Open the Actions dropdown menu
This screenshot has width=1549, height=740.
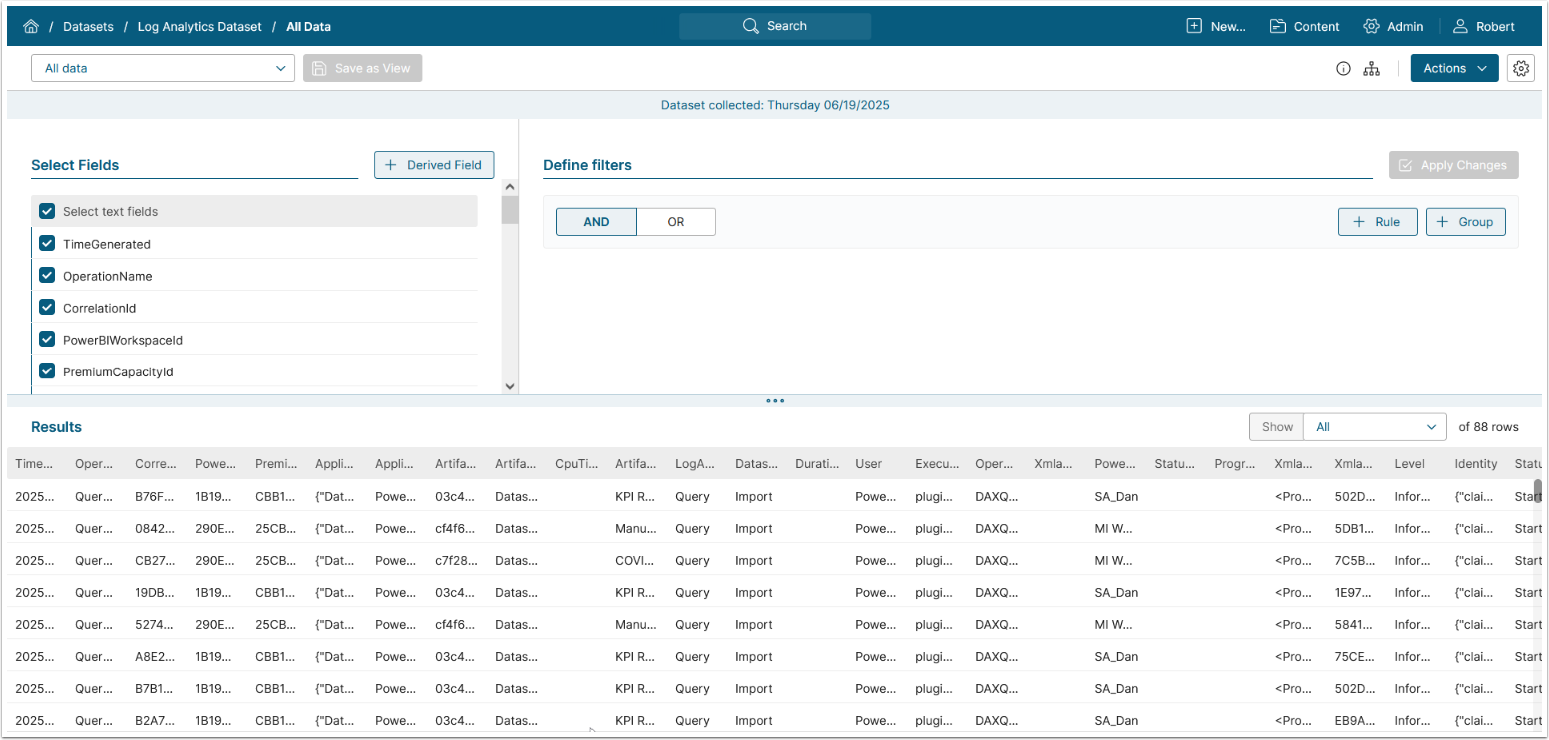[x=1454, y=68]
